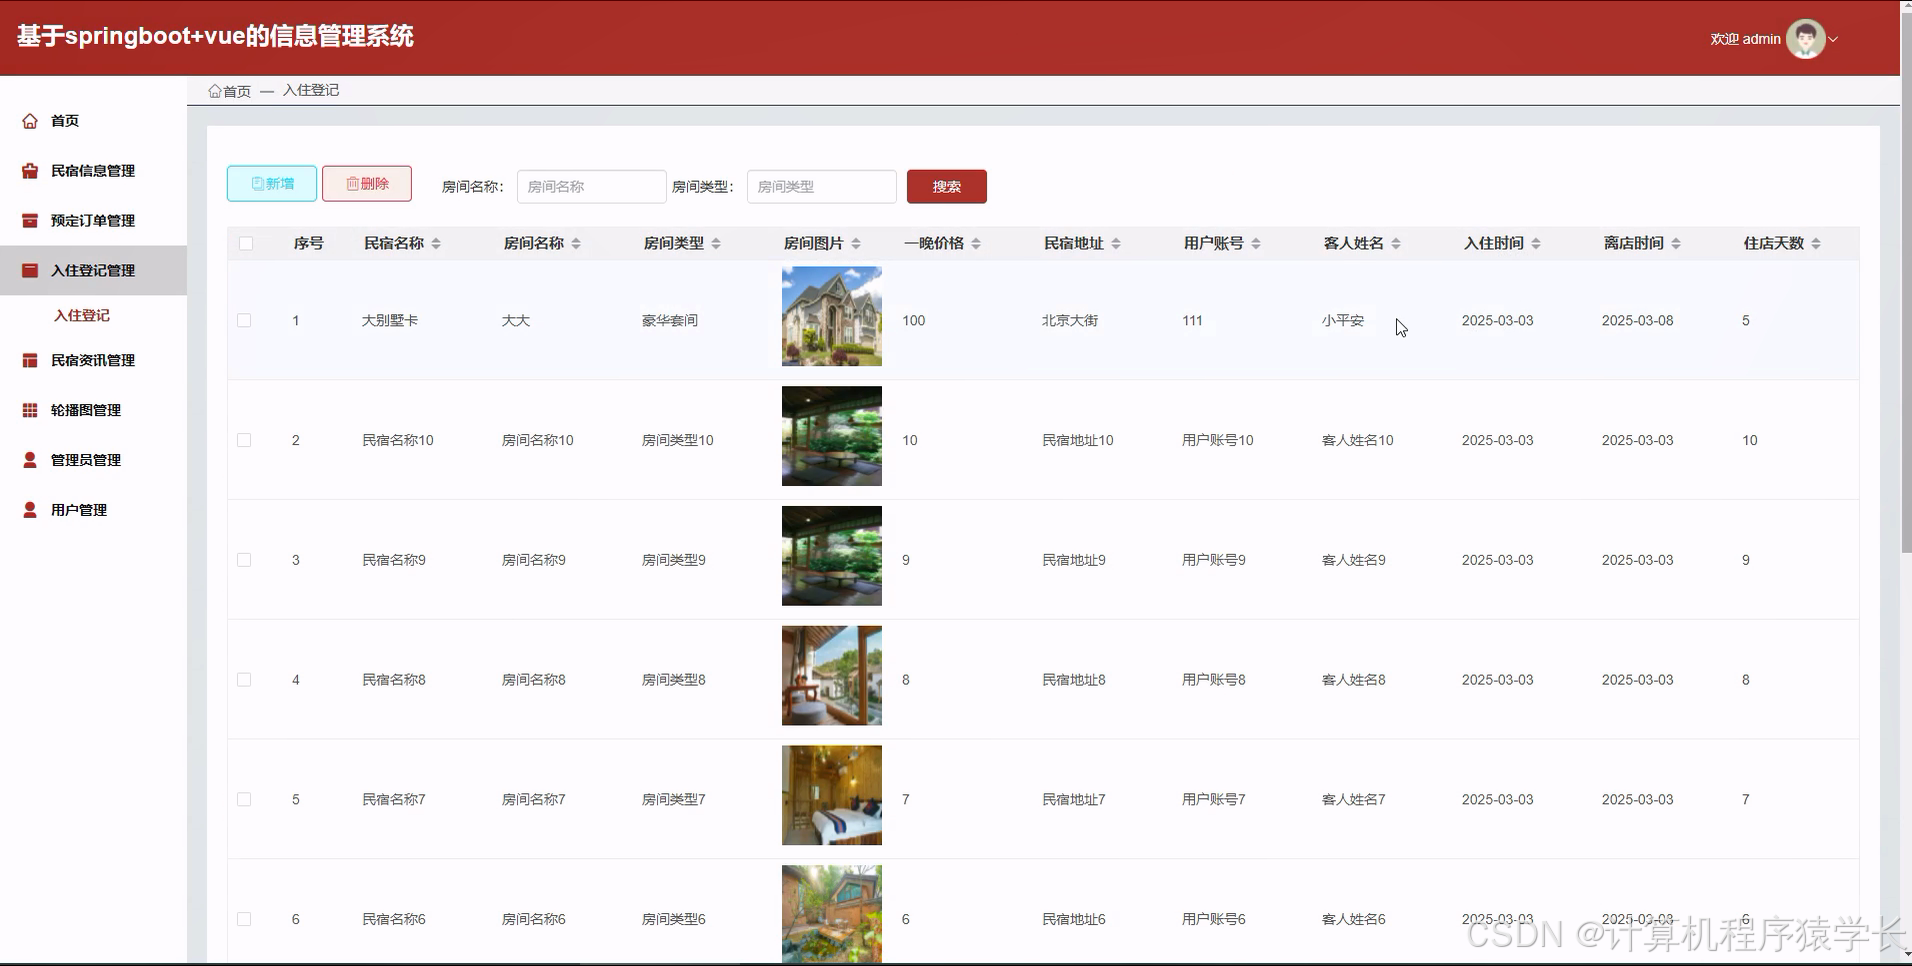Check the checkbox for row 1 大别墅卡
Image resolution: width=1912 pixels, height=966 pixels.
pyautogui.click(x=244, y=320)
